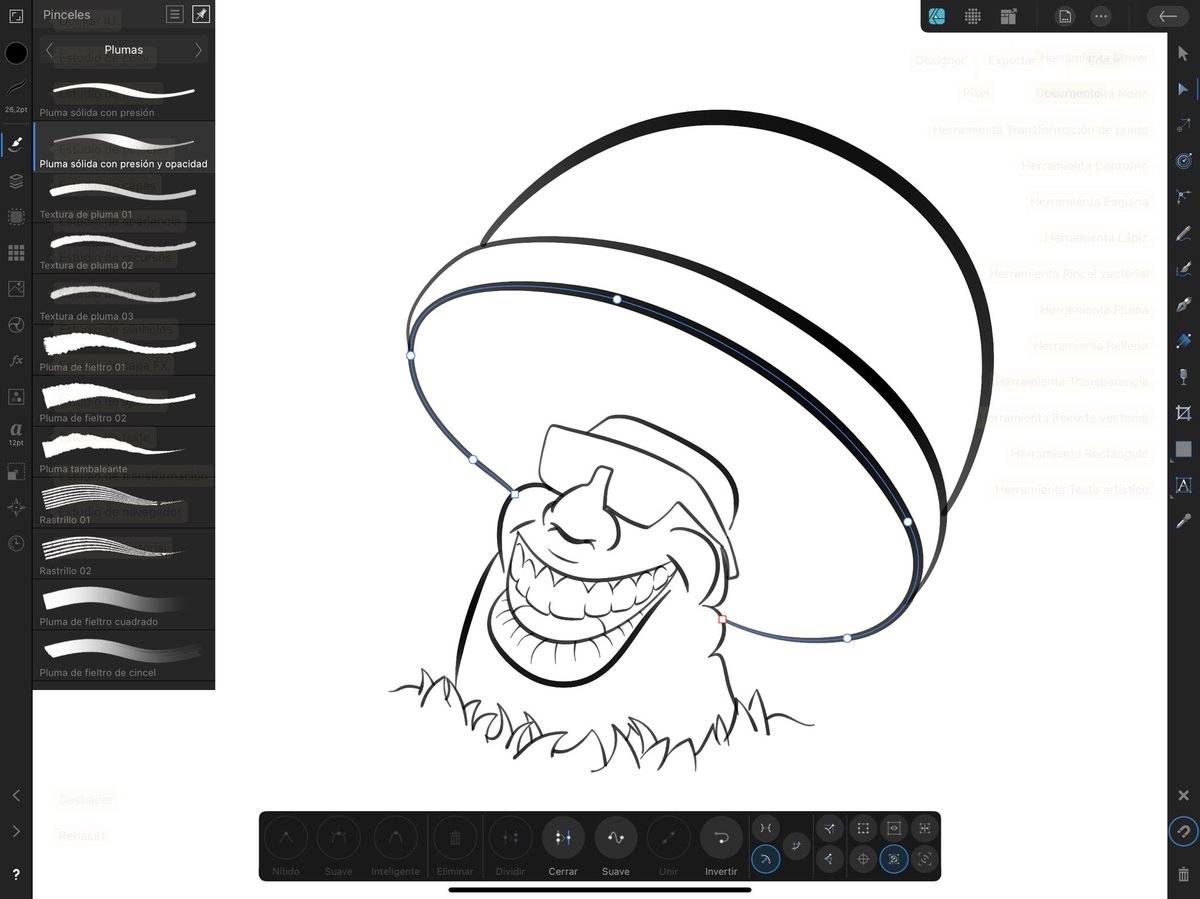The image size is (1200, 899).
Task: Go to next brush category chevron
Action: [x=198, y=49]
